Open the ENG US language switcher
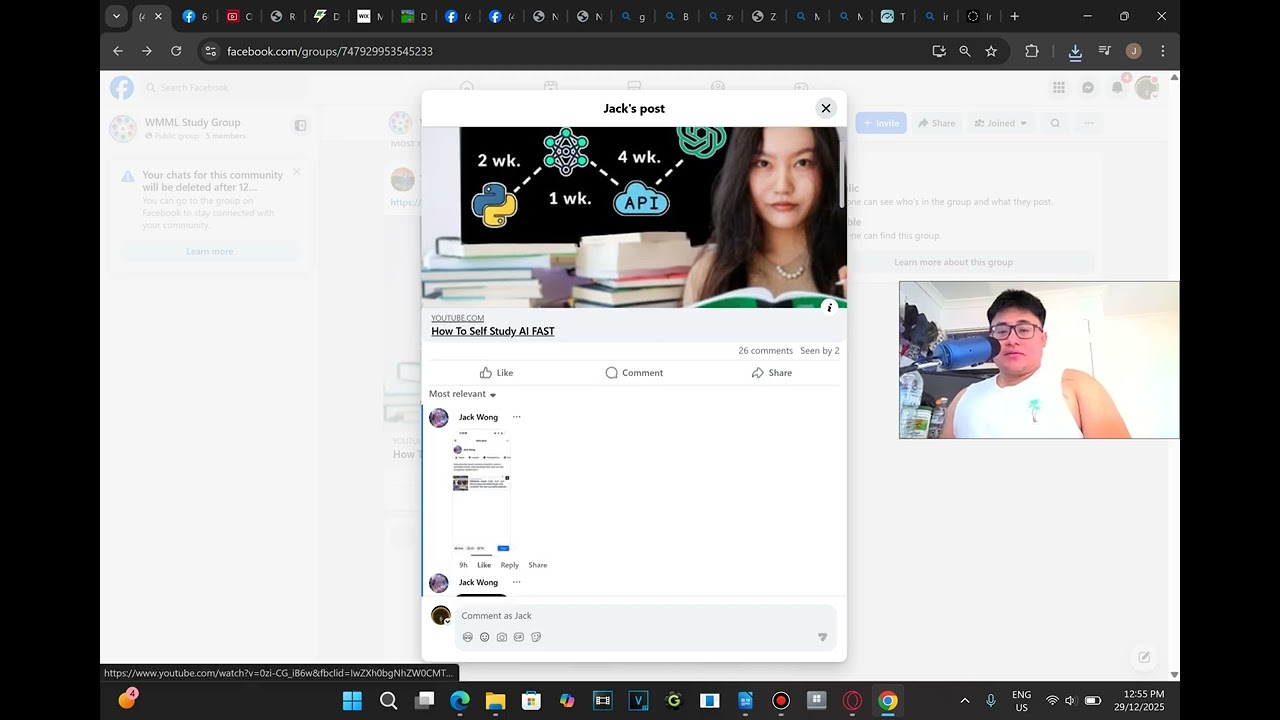The height and width of the screenshot is (720, 1280). pyautogui.click(x=1021, y=701)
